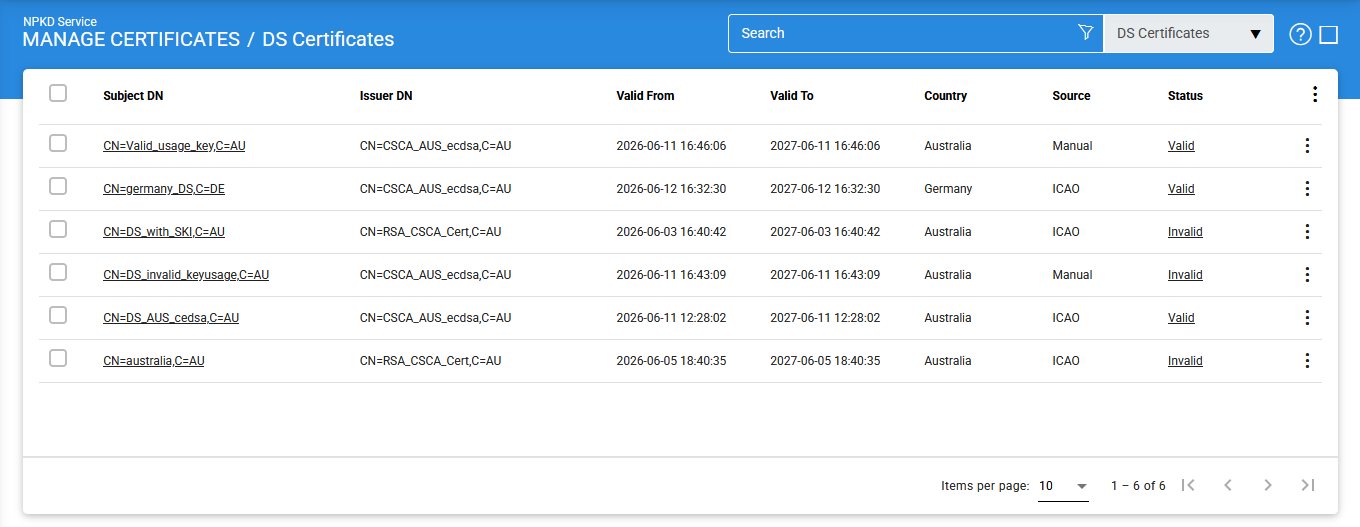Image resolution: width=1360 pixels, height=527 pixels.
Task: Click Invalid status of DS_invalid_keyusage row
Action: pyautogui.click(x=1185, y=275)
